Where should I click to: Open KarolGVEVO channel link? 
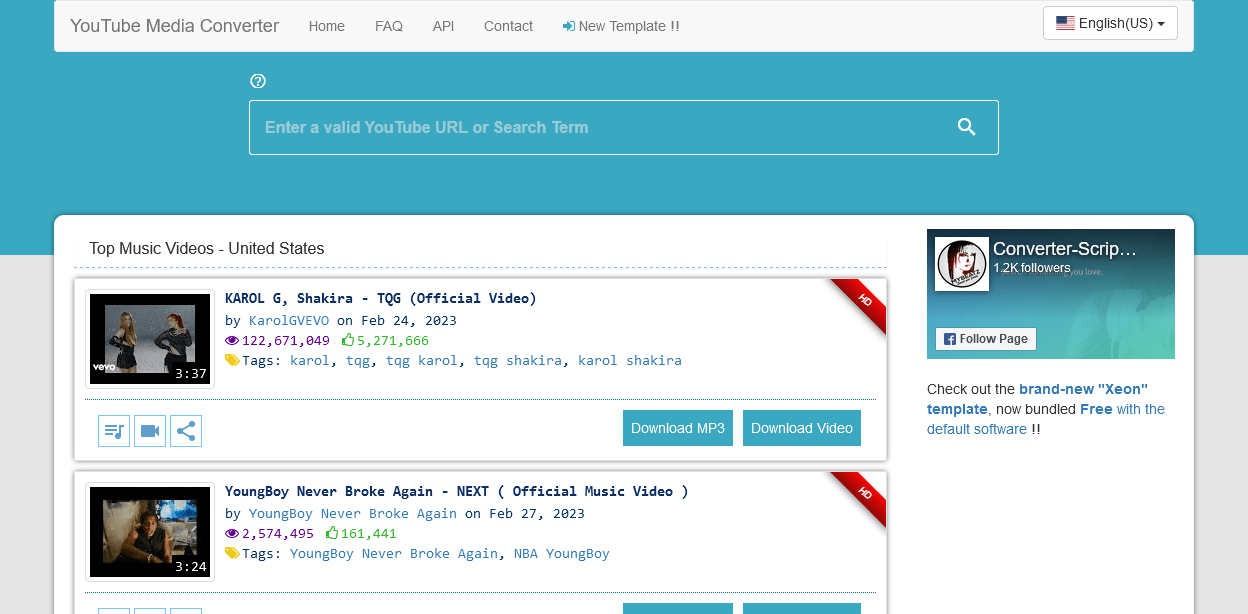coord(289,321)
